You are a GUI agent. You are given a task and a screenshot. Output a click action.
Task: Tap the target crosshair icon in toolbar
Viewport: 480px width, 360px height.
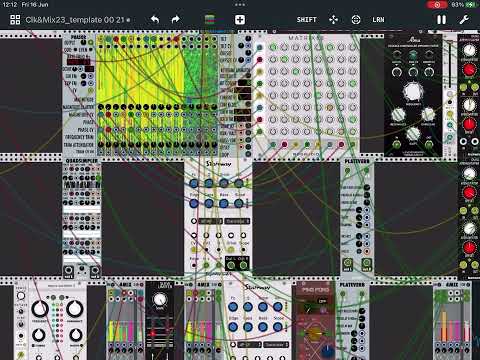pyautogui.click(x=356, y=20)
